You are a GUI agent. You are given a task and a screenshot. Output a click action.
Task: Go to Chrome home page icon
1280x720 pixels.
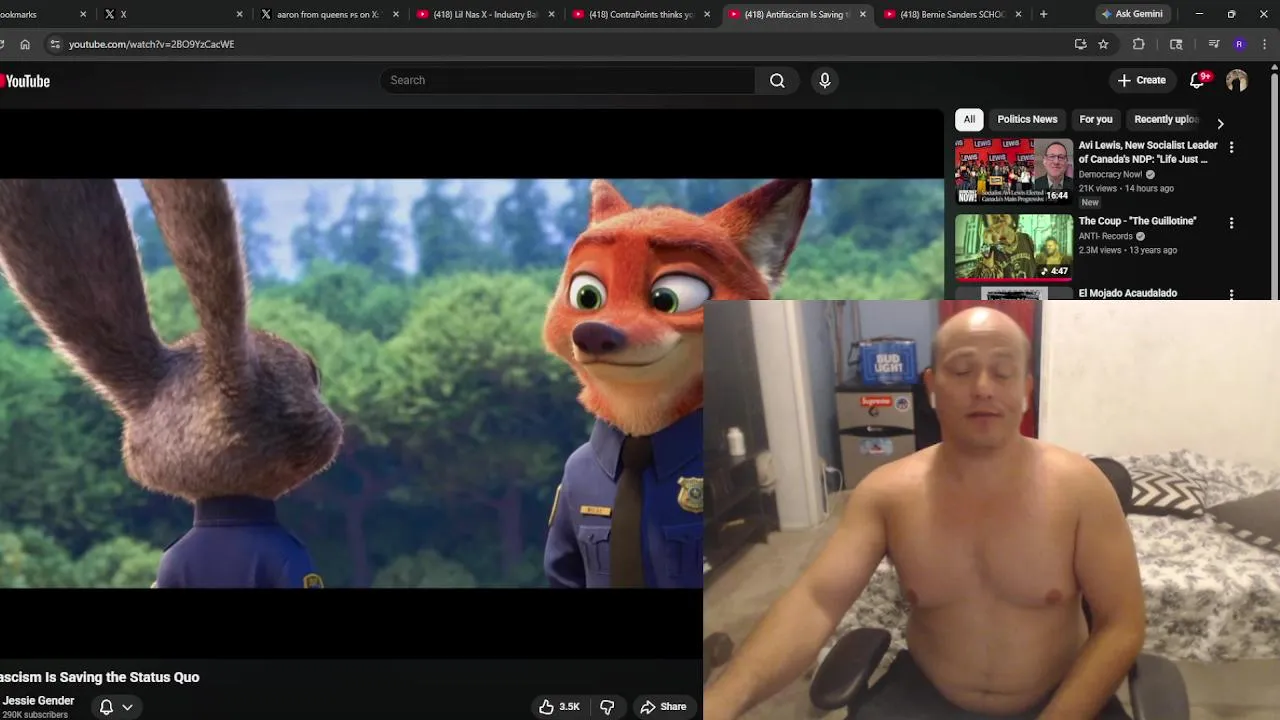tap(25, 44)
